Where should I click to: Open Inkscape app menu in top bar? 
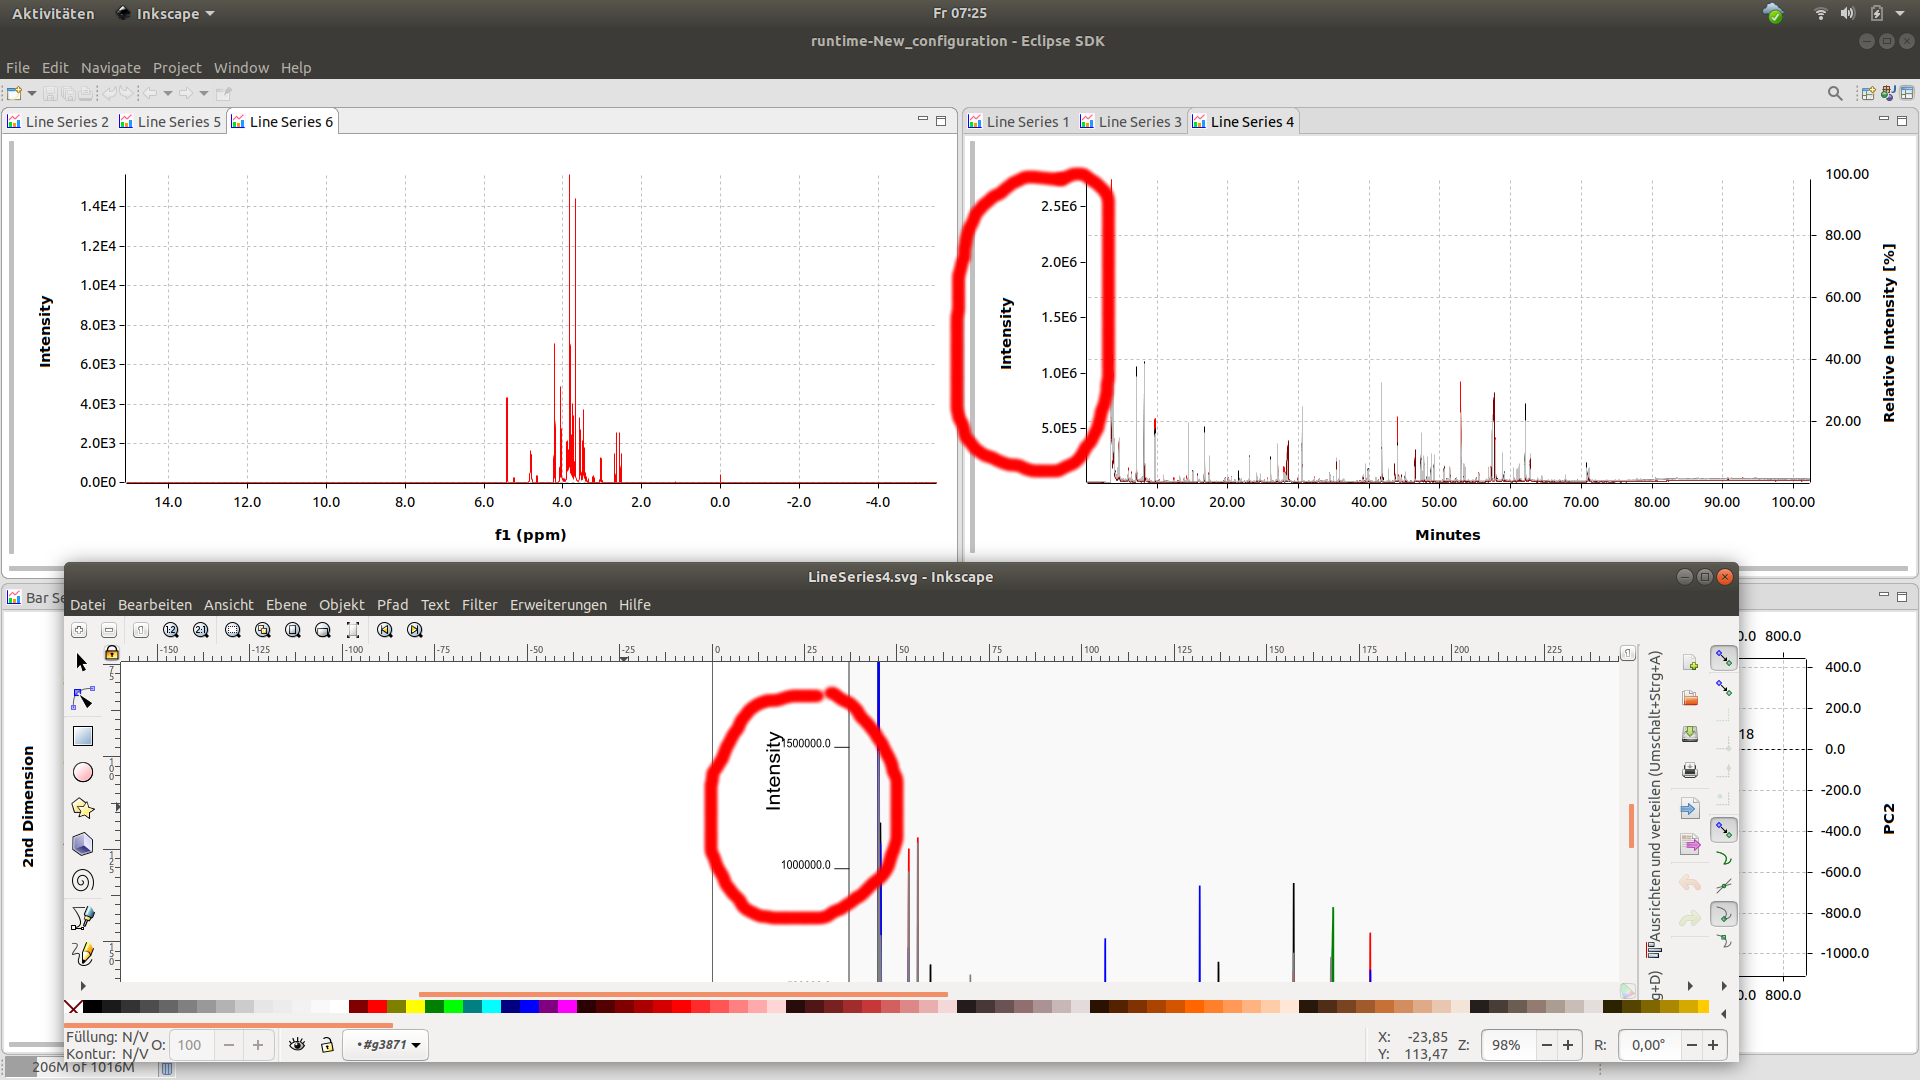click(x=166, y=13)
